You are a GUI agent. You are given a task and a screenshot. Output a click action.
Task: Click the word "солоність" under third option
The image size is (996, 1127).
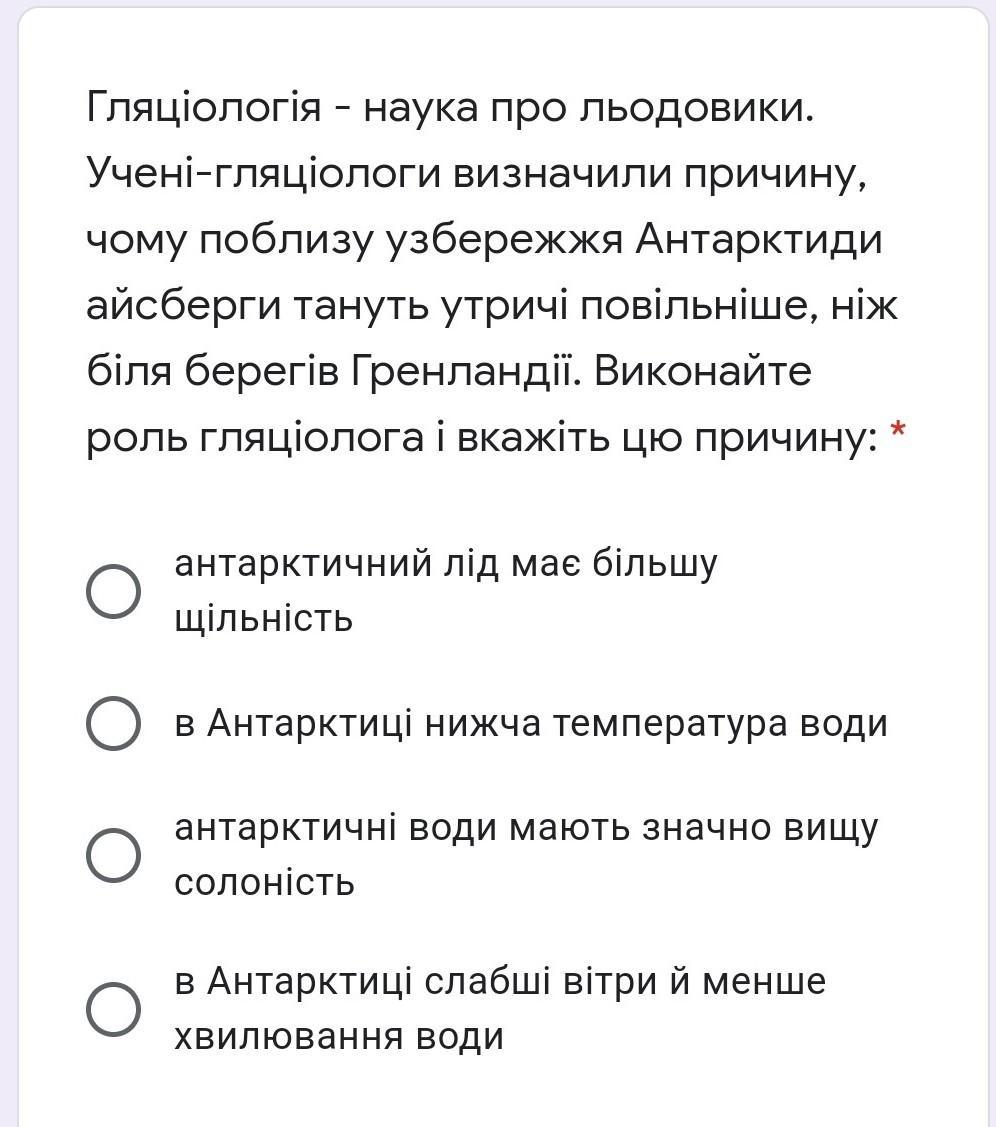click(x=264, y=883)
